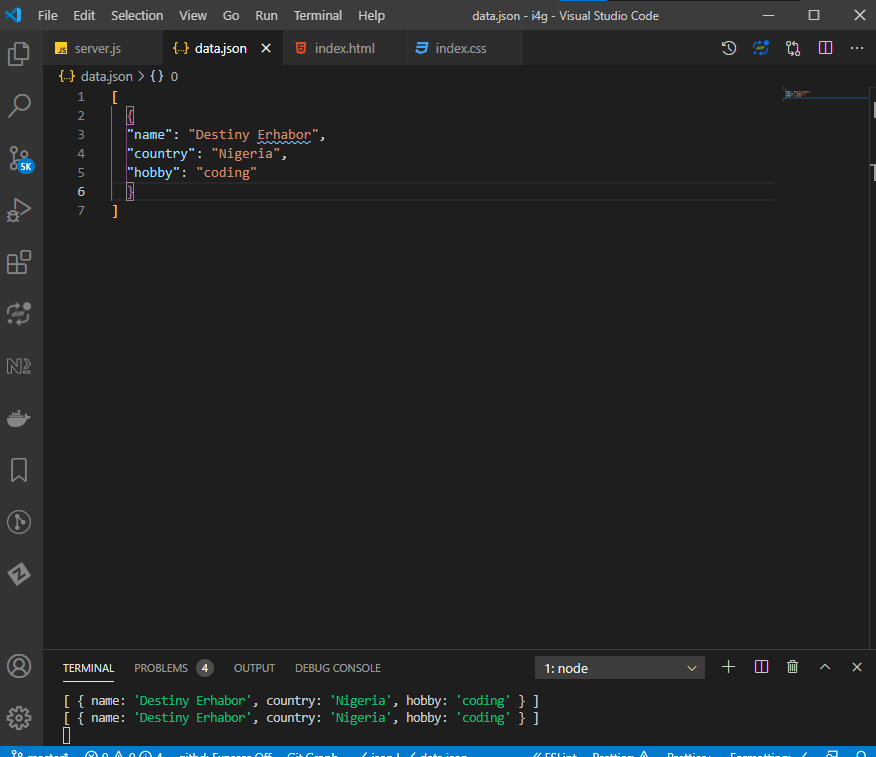Viewport: 876px width, 757px height.
Task: Switch to the OUTPUT panel tab
Action: tap(254, 668)
